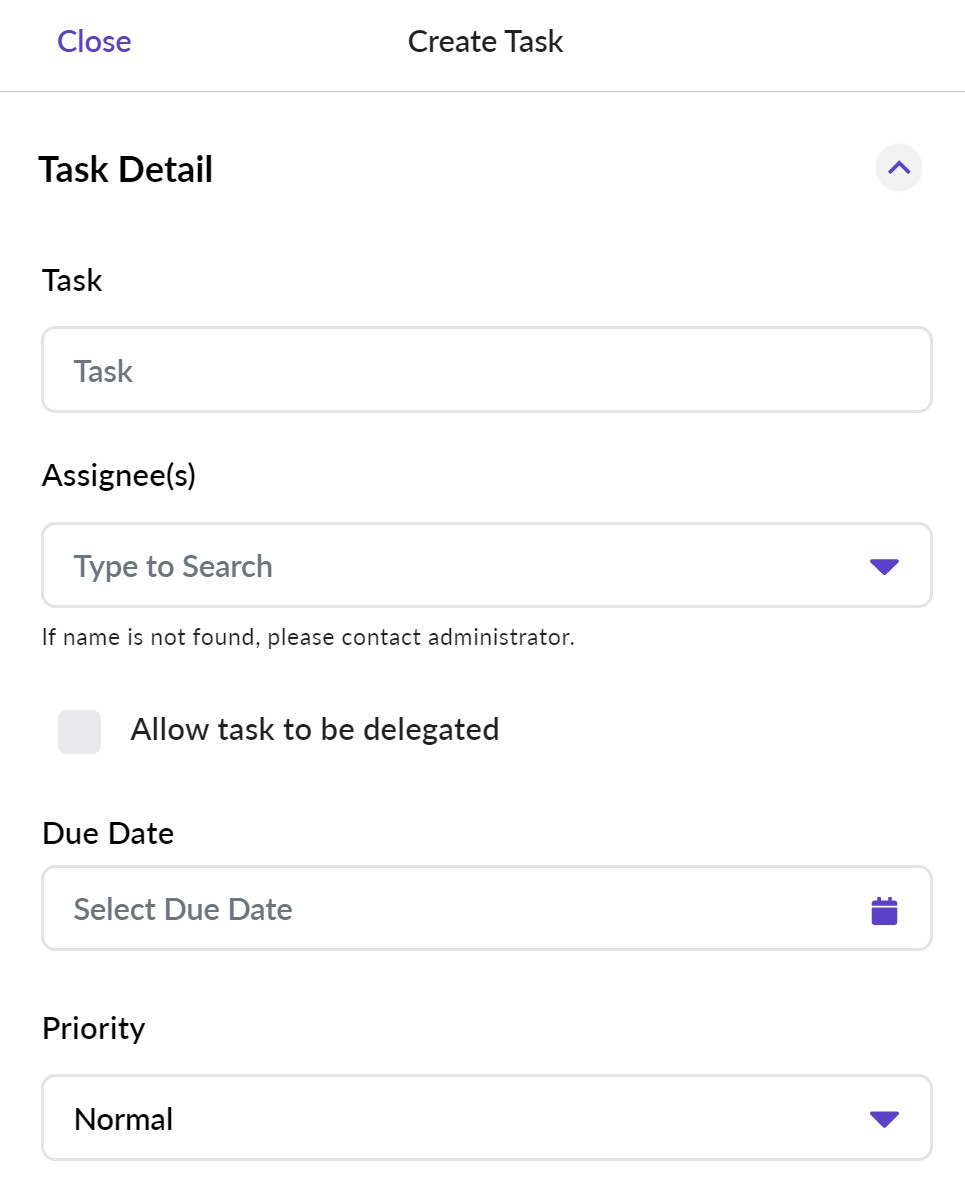Collapse the Task Detail section chevron
This screenshot has width=965, height=1188.
coord(899,168)
